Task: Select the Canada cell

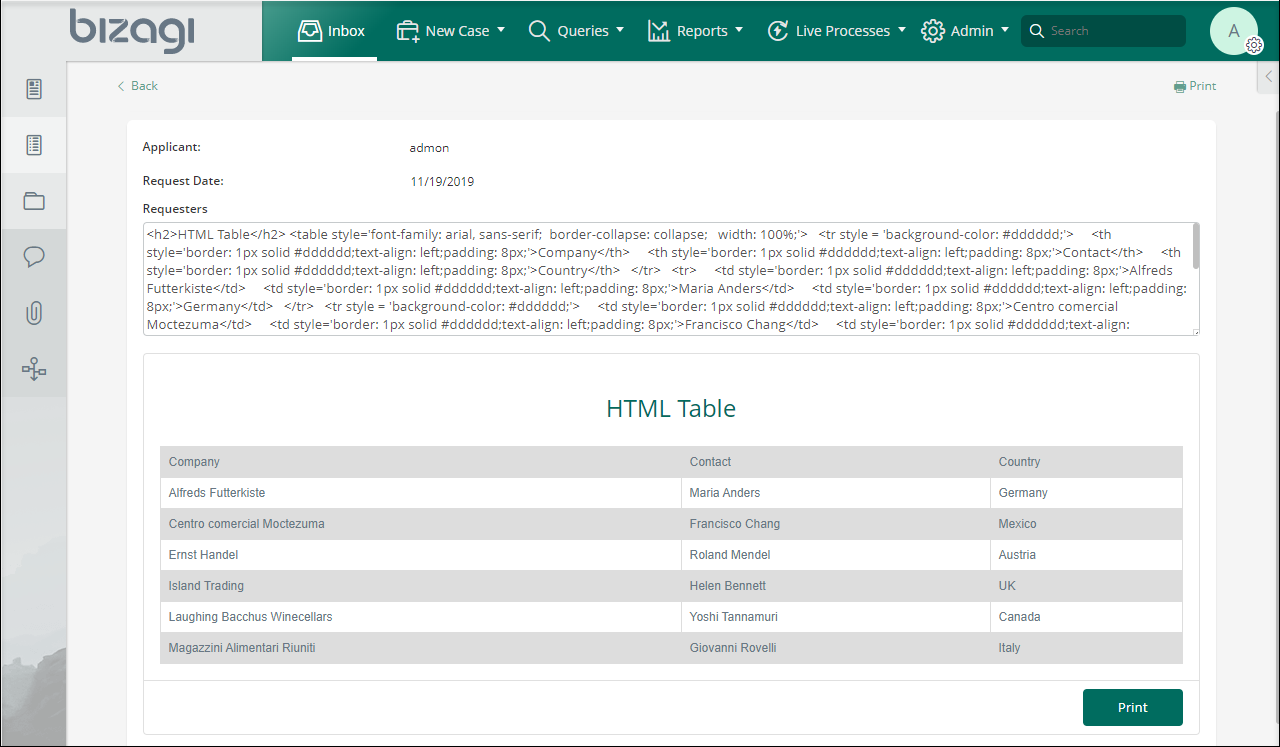Action: pyautogui.click(x=1087, y=617)
